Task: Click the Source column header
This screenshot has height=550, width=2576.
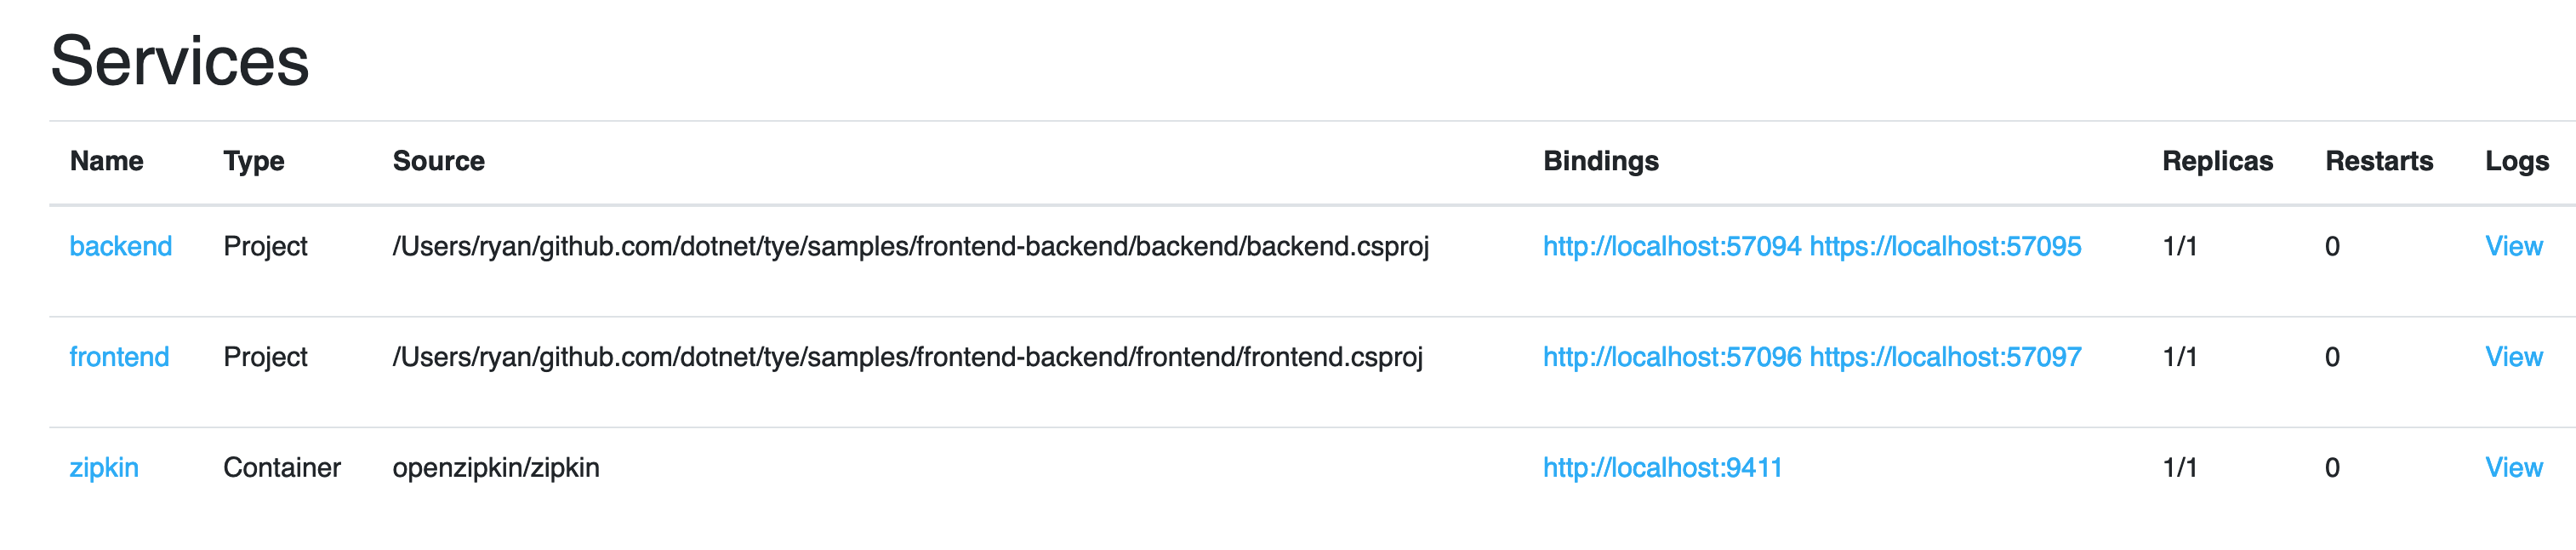Action: tap(438, 161)
